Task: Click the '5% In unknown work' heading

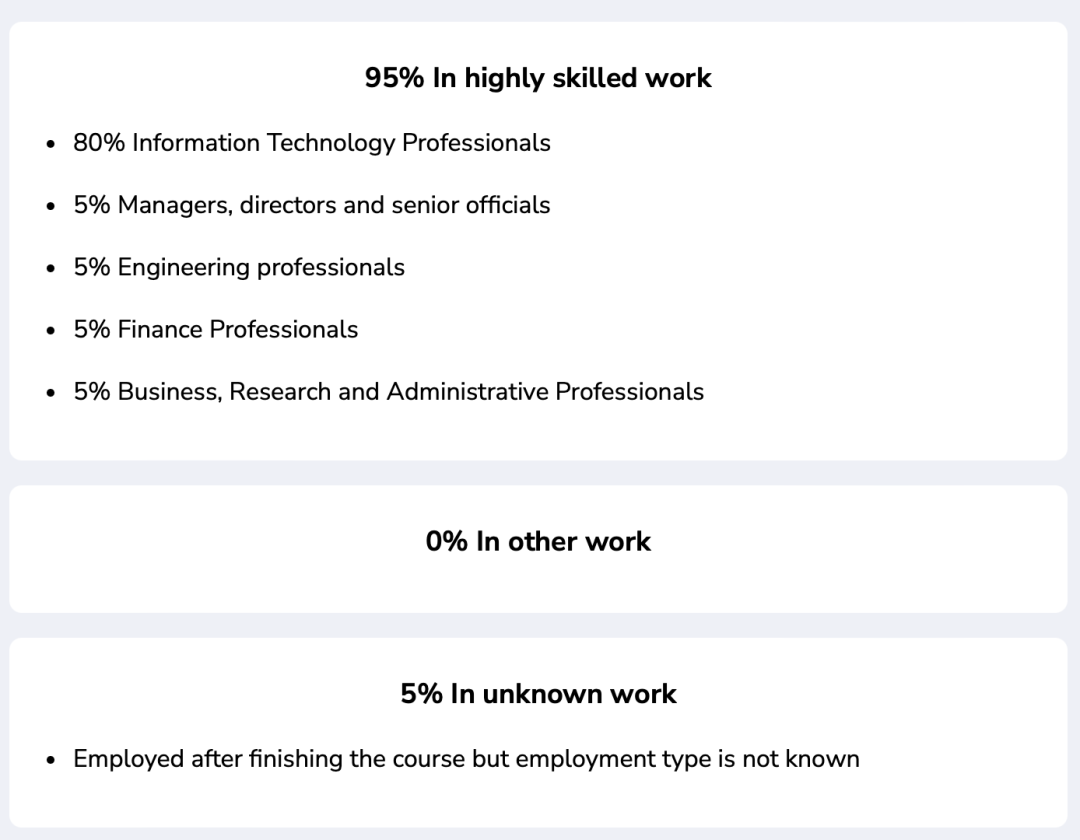Action: [538, 693]
